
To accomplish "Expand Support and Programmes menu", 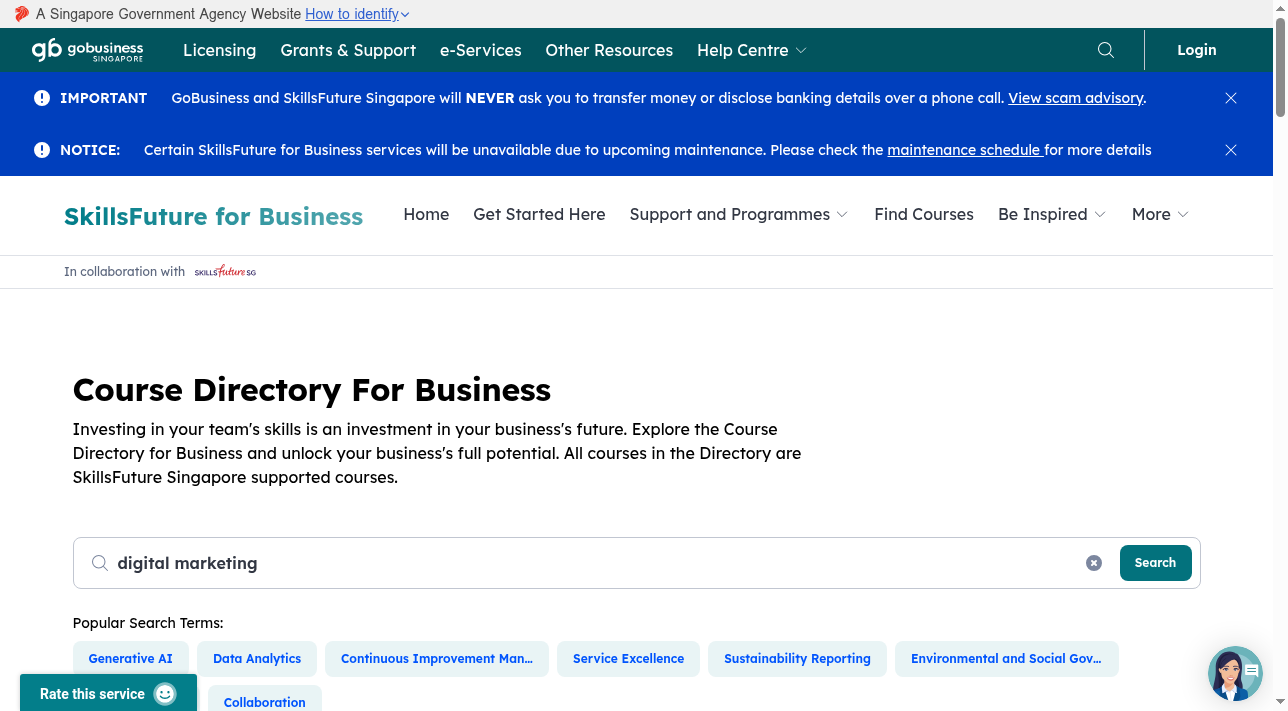I will tap(739, 214).
